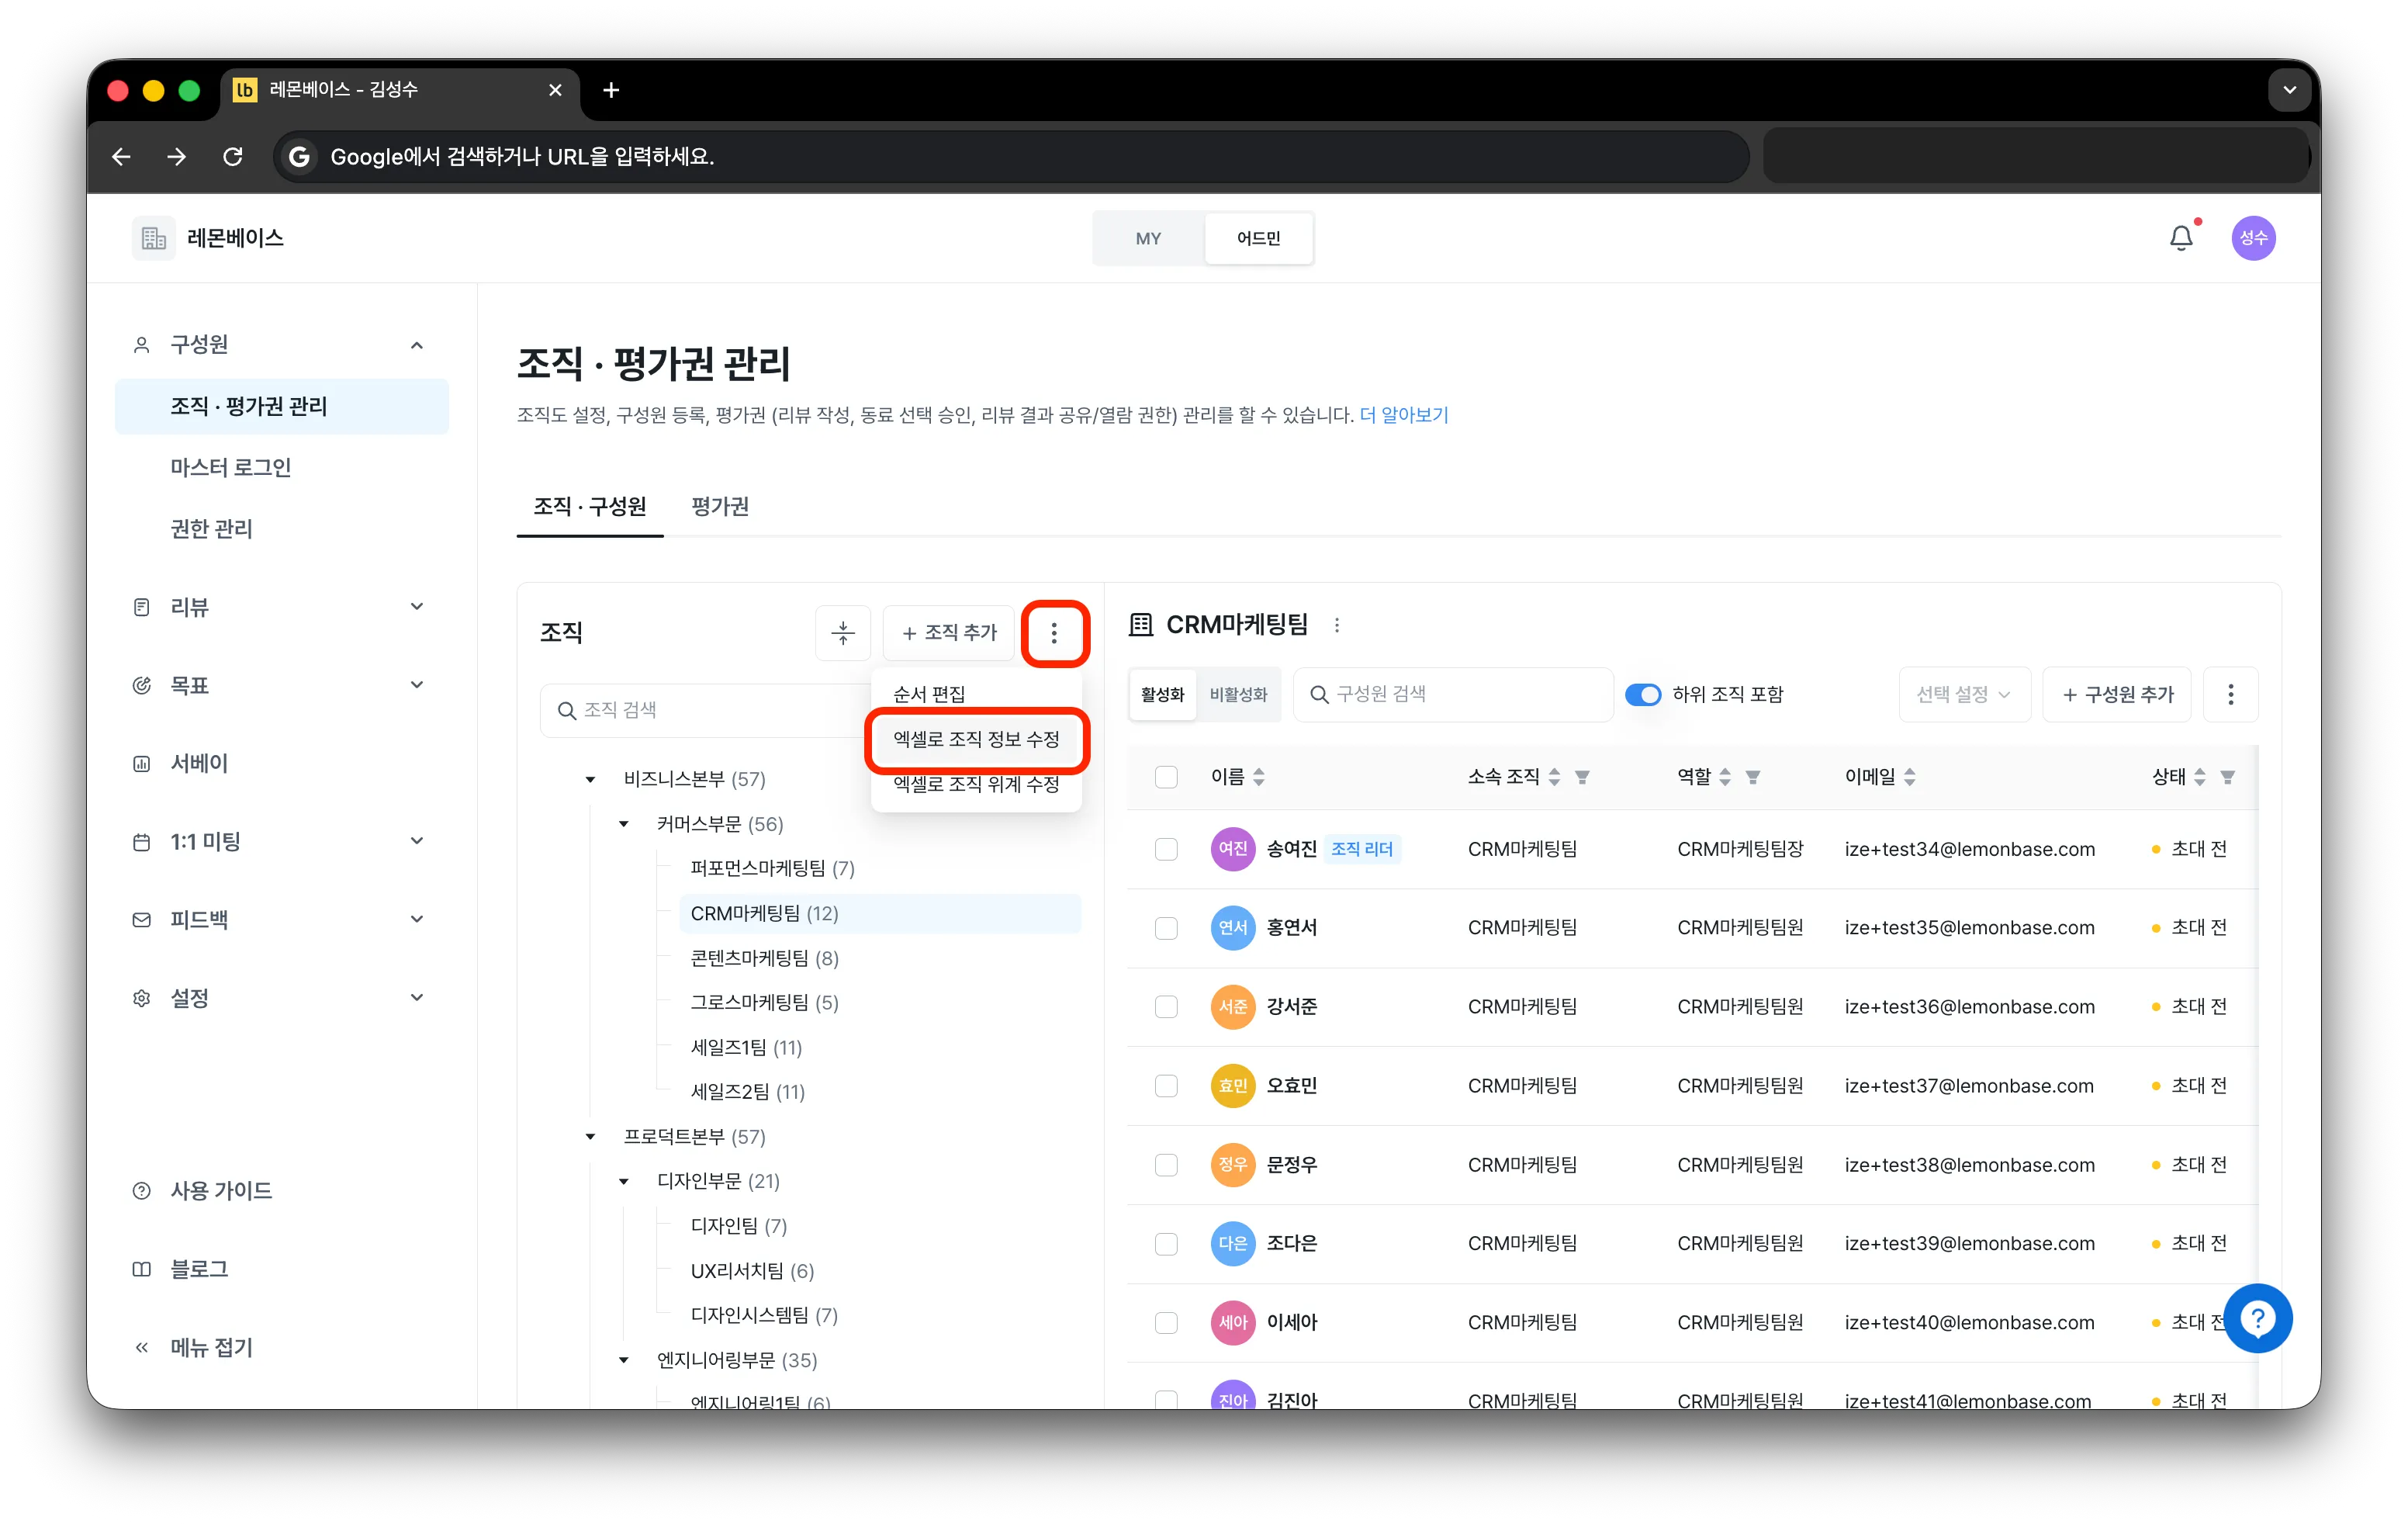Switch to the 비활성화 members tab
2408x1524 pixels.
coord(1238,694)
